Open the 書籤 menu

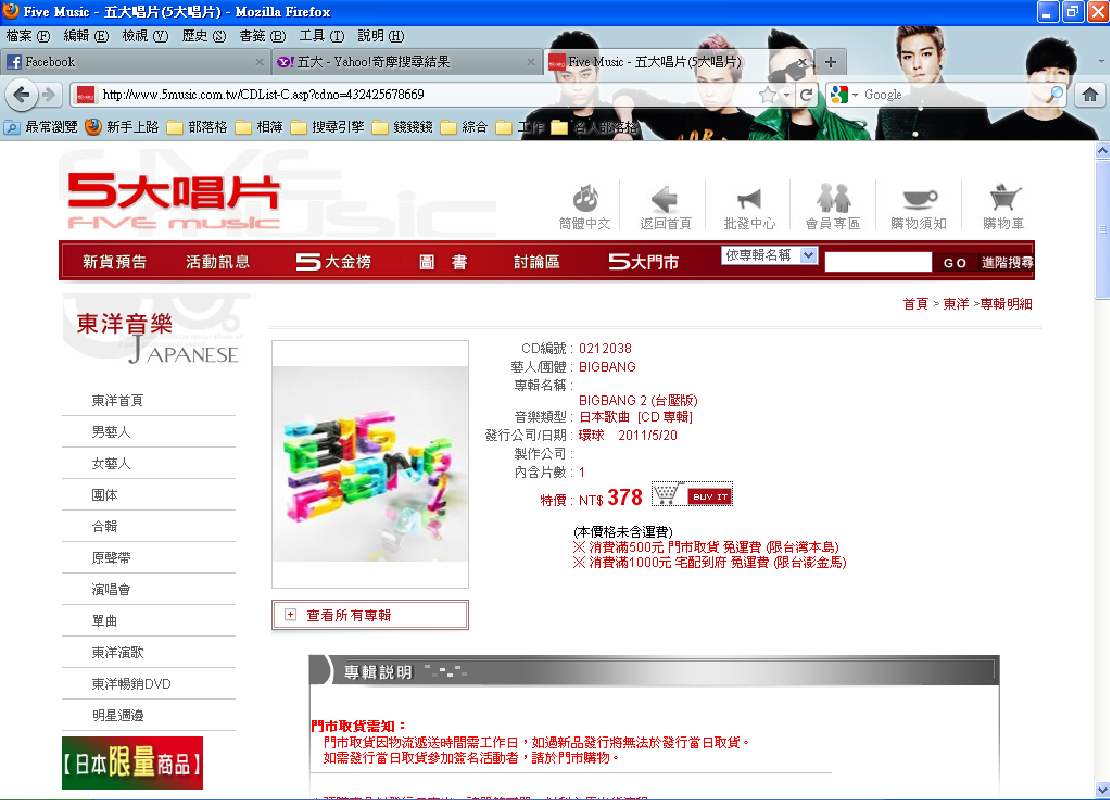click(x=263, y=35)
